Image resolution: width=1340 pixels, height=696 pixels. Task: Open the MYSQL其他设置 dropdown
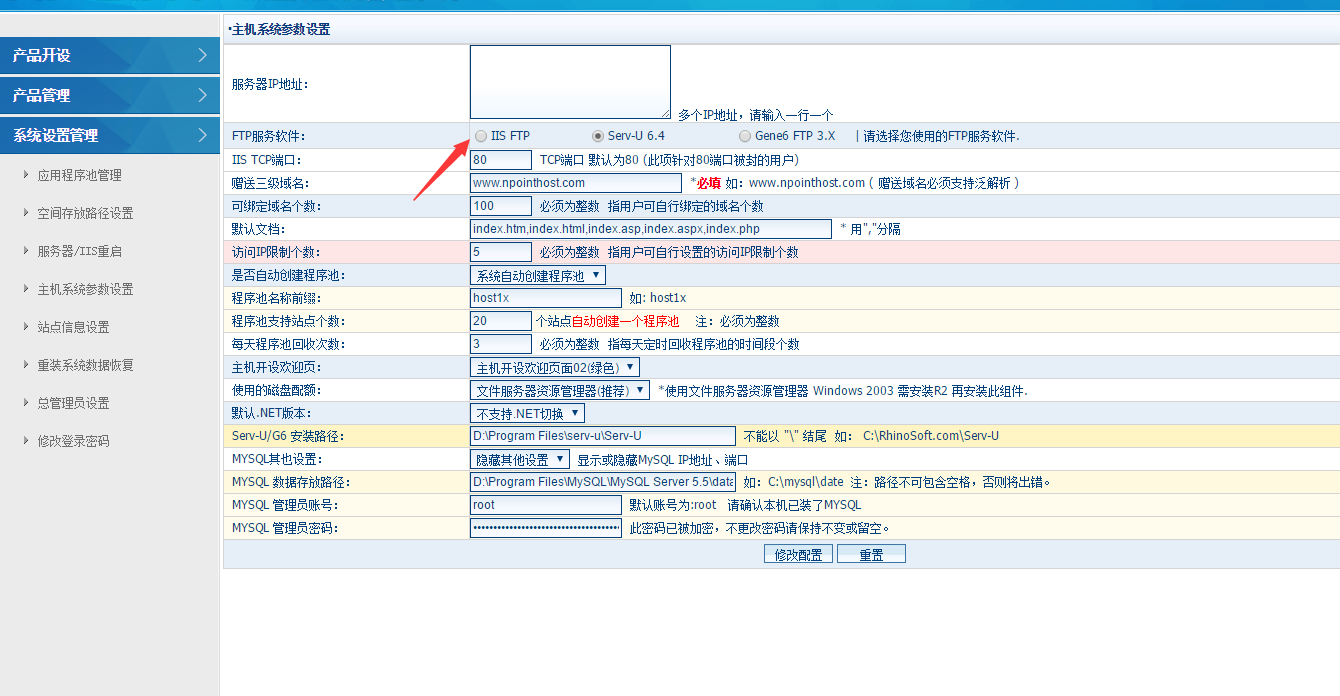click(x=520, y=459)
